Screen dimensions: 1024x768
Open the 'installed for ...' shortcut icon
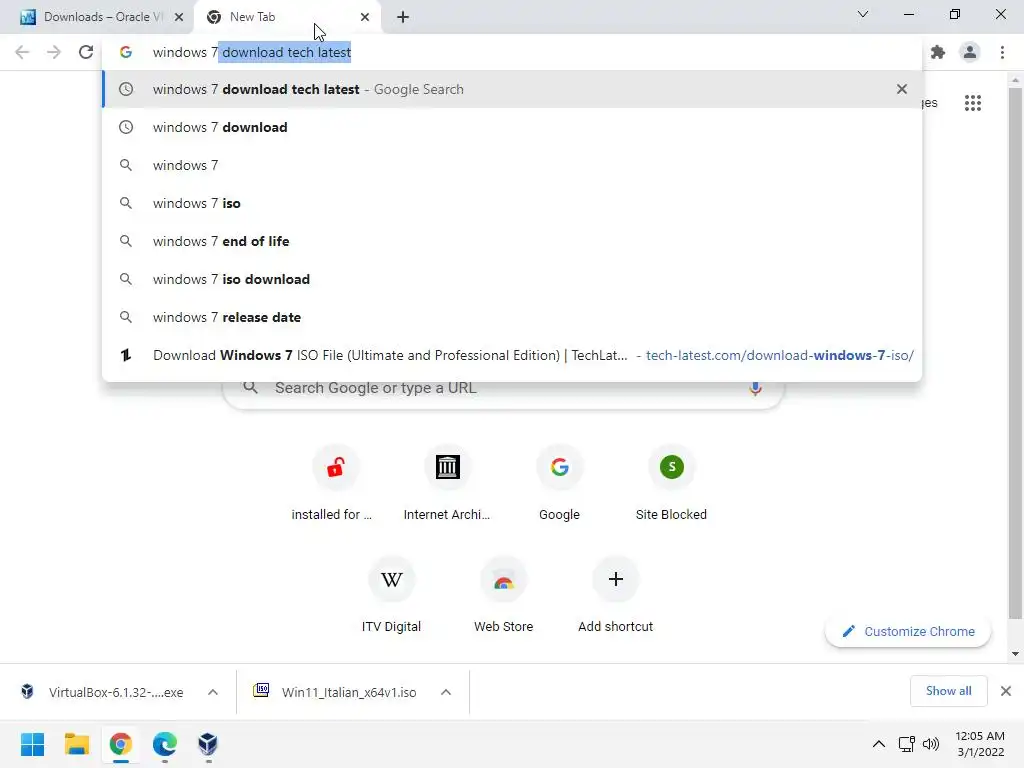click(336, 467)
